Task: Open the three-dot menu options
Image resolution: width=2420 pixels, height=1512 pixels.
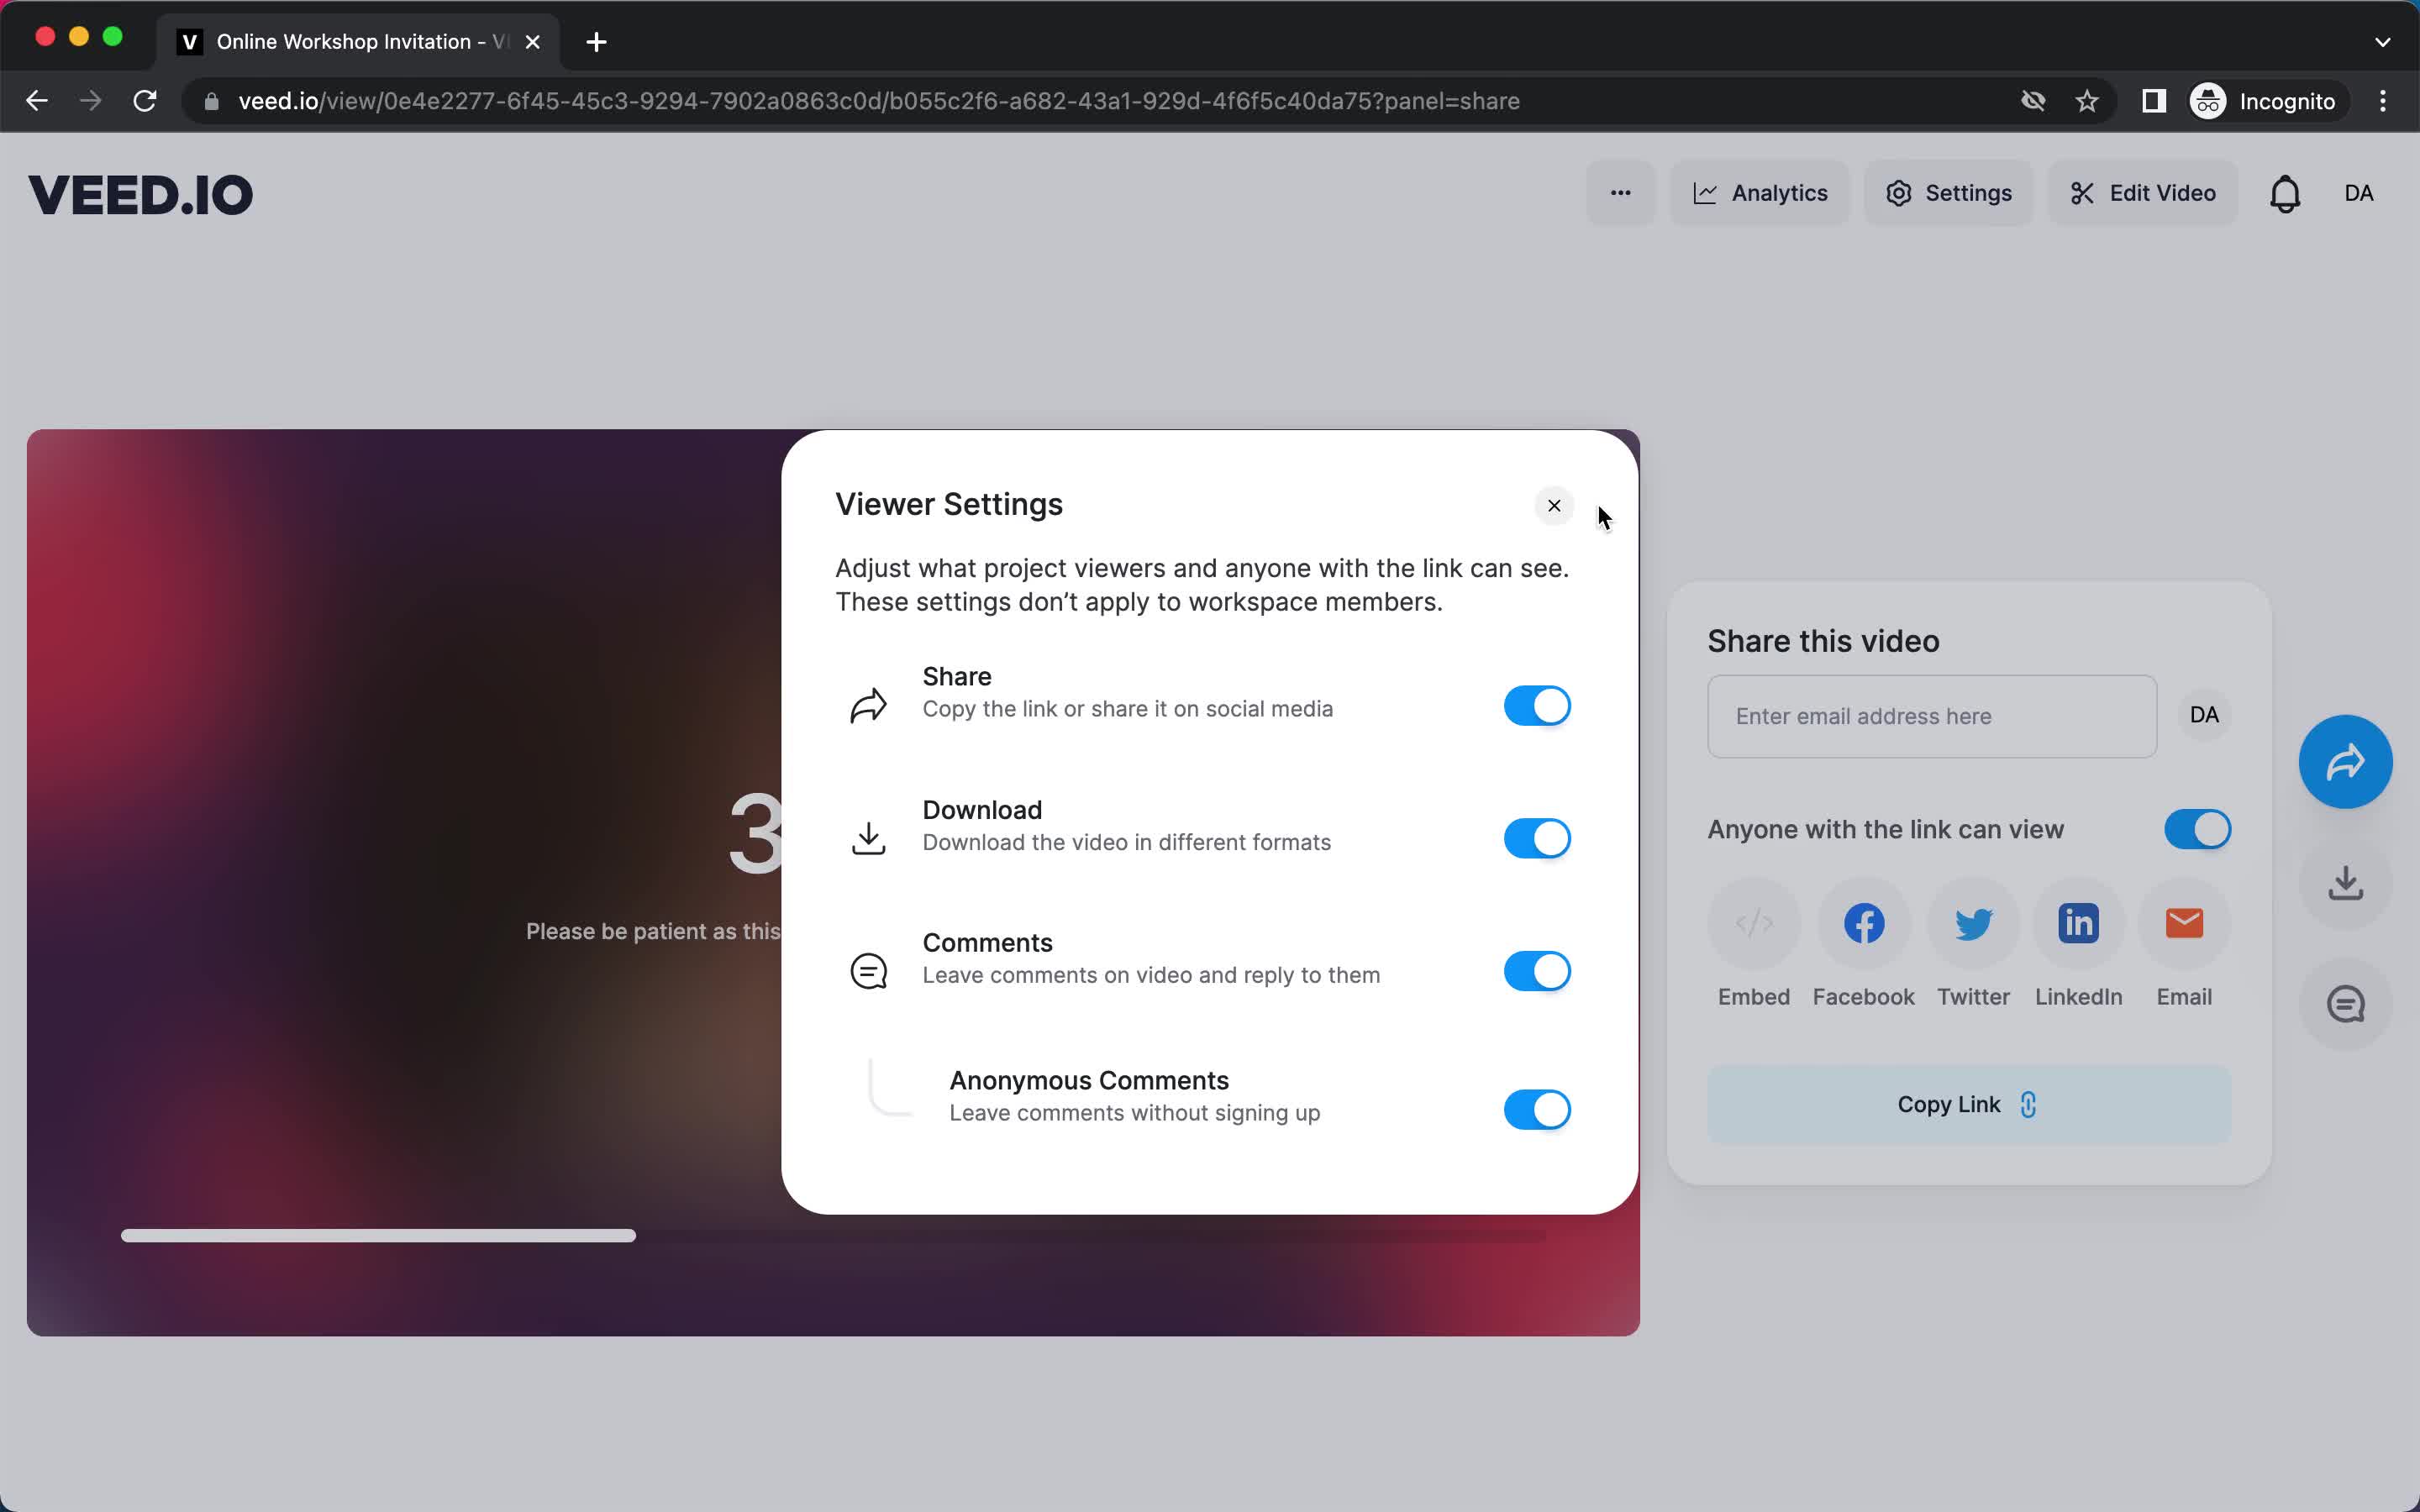Action: [x=1618, y=193]
